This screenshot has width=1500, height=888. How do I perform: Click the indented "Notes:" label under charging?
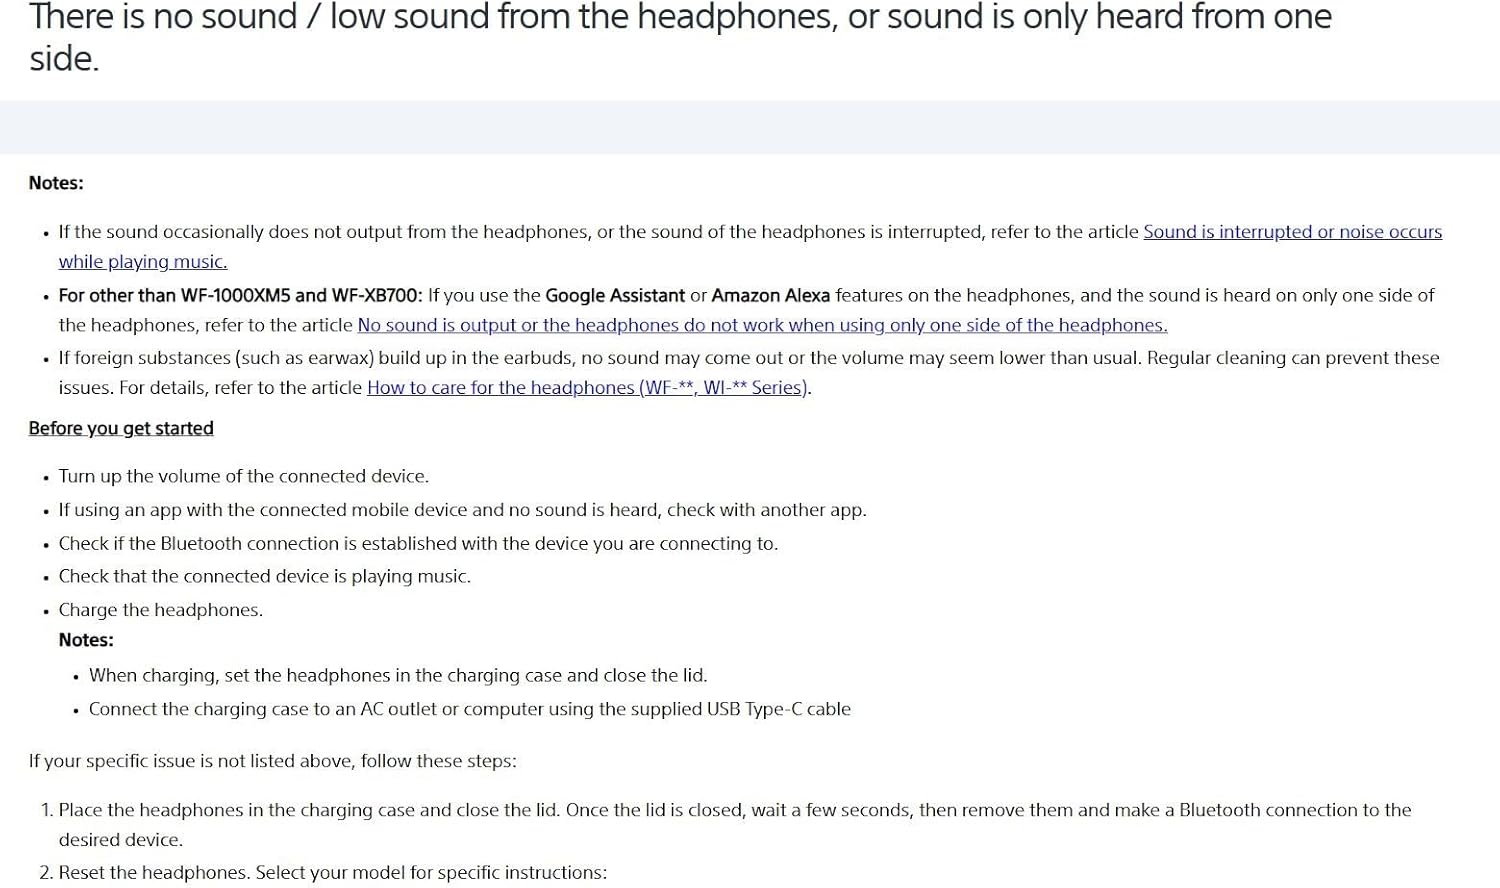point(86,640)
